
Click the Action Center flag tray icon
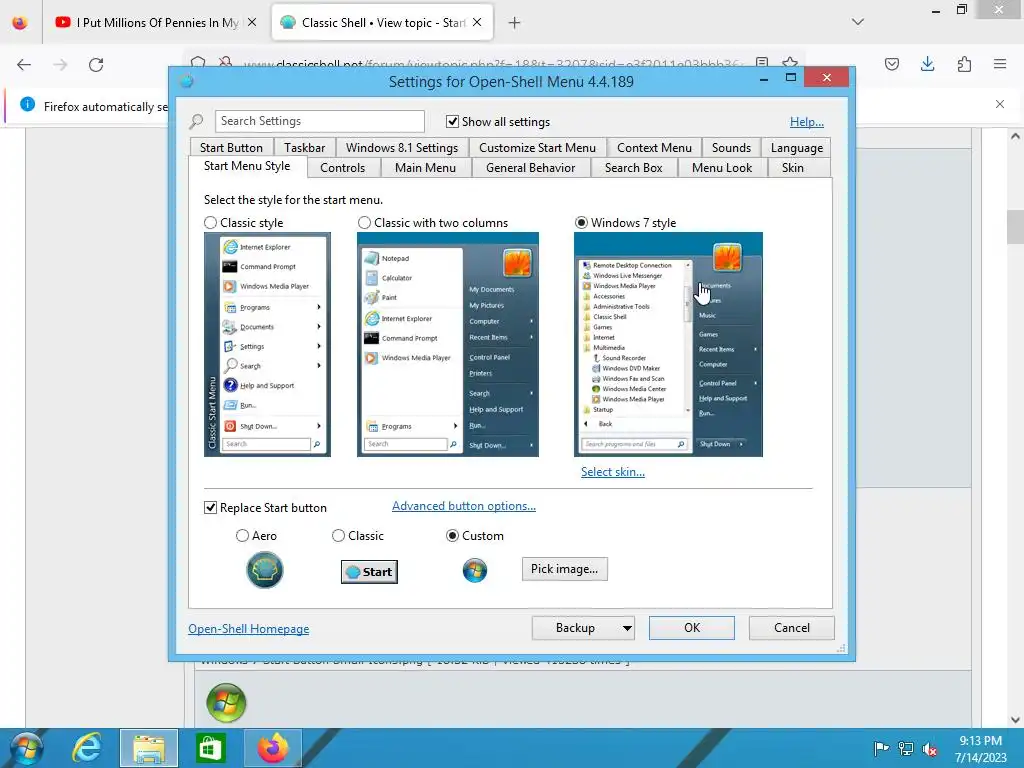click(x=881, y=748)
